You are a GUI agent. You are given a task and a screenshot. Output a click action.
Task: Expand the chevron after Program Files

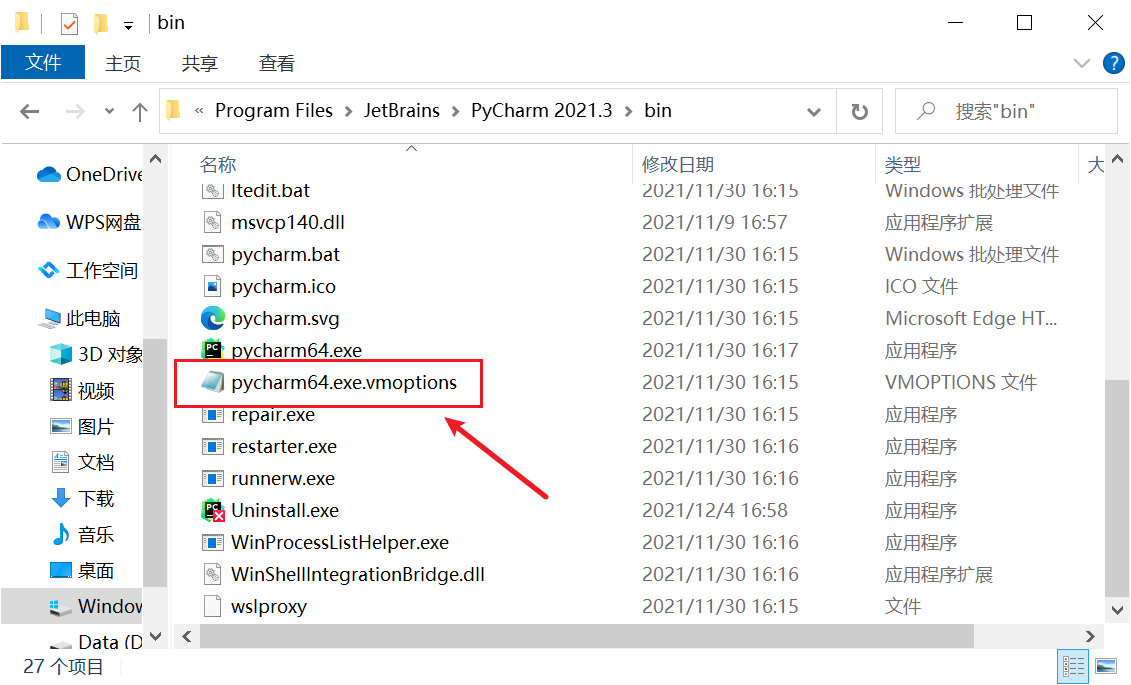click(348, 112)
